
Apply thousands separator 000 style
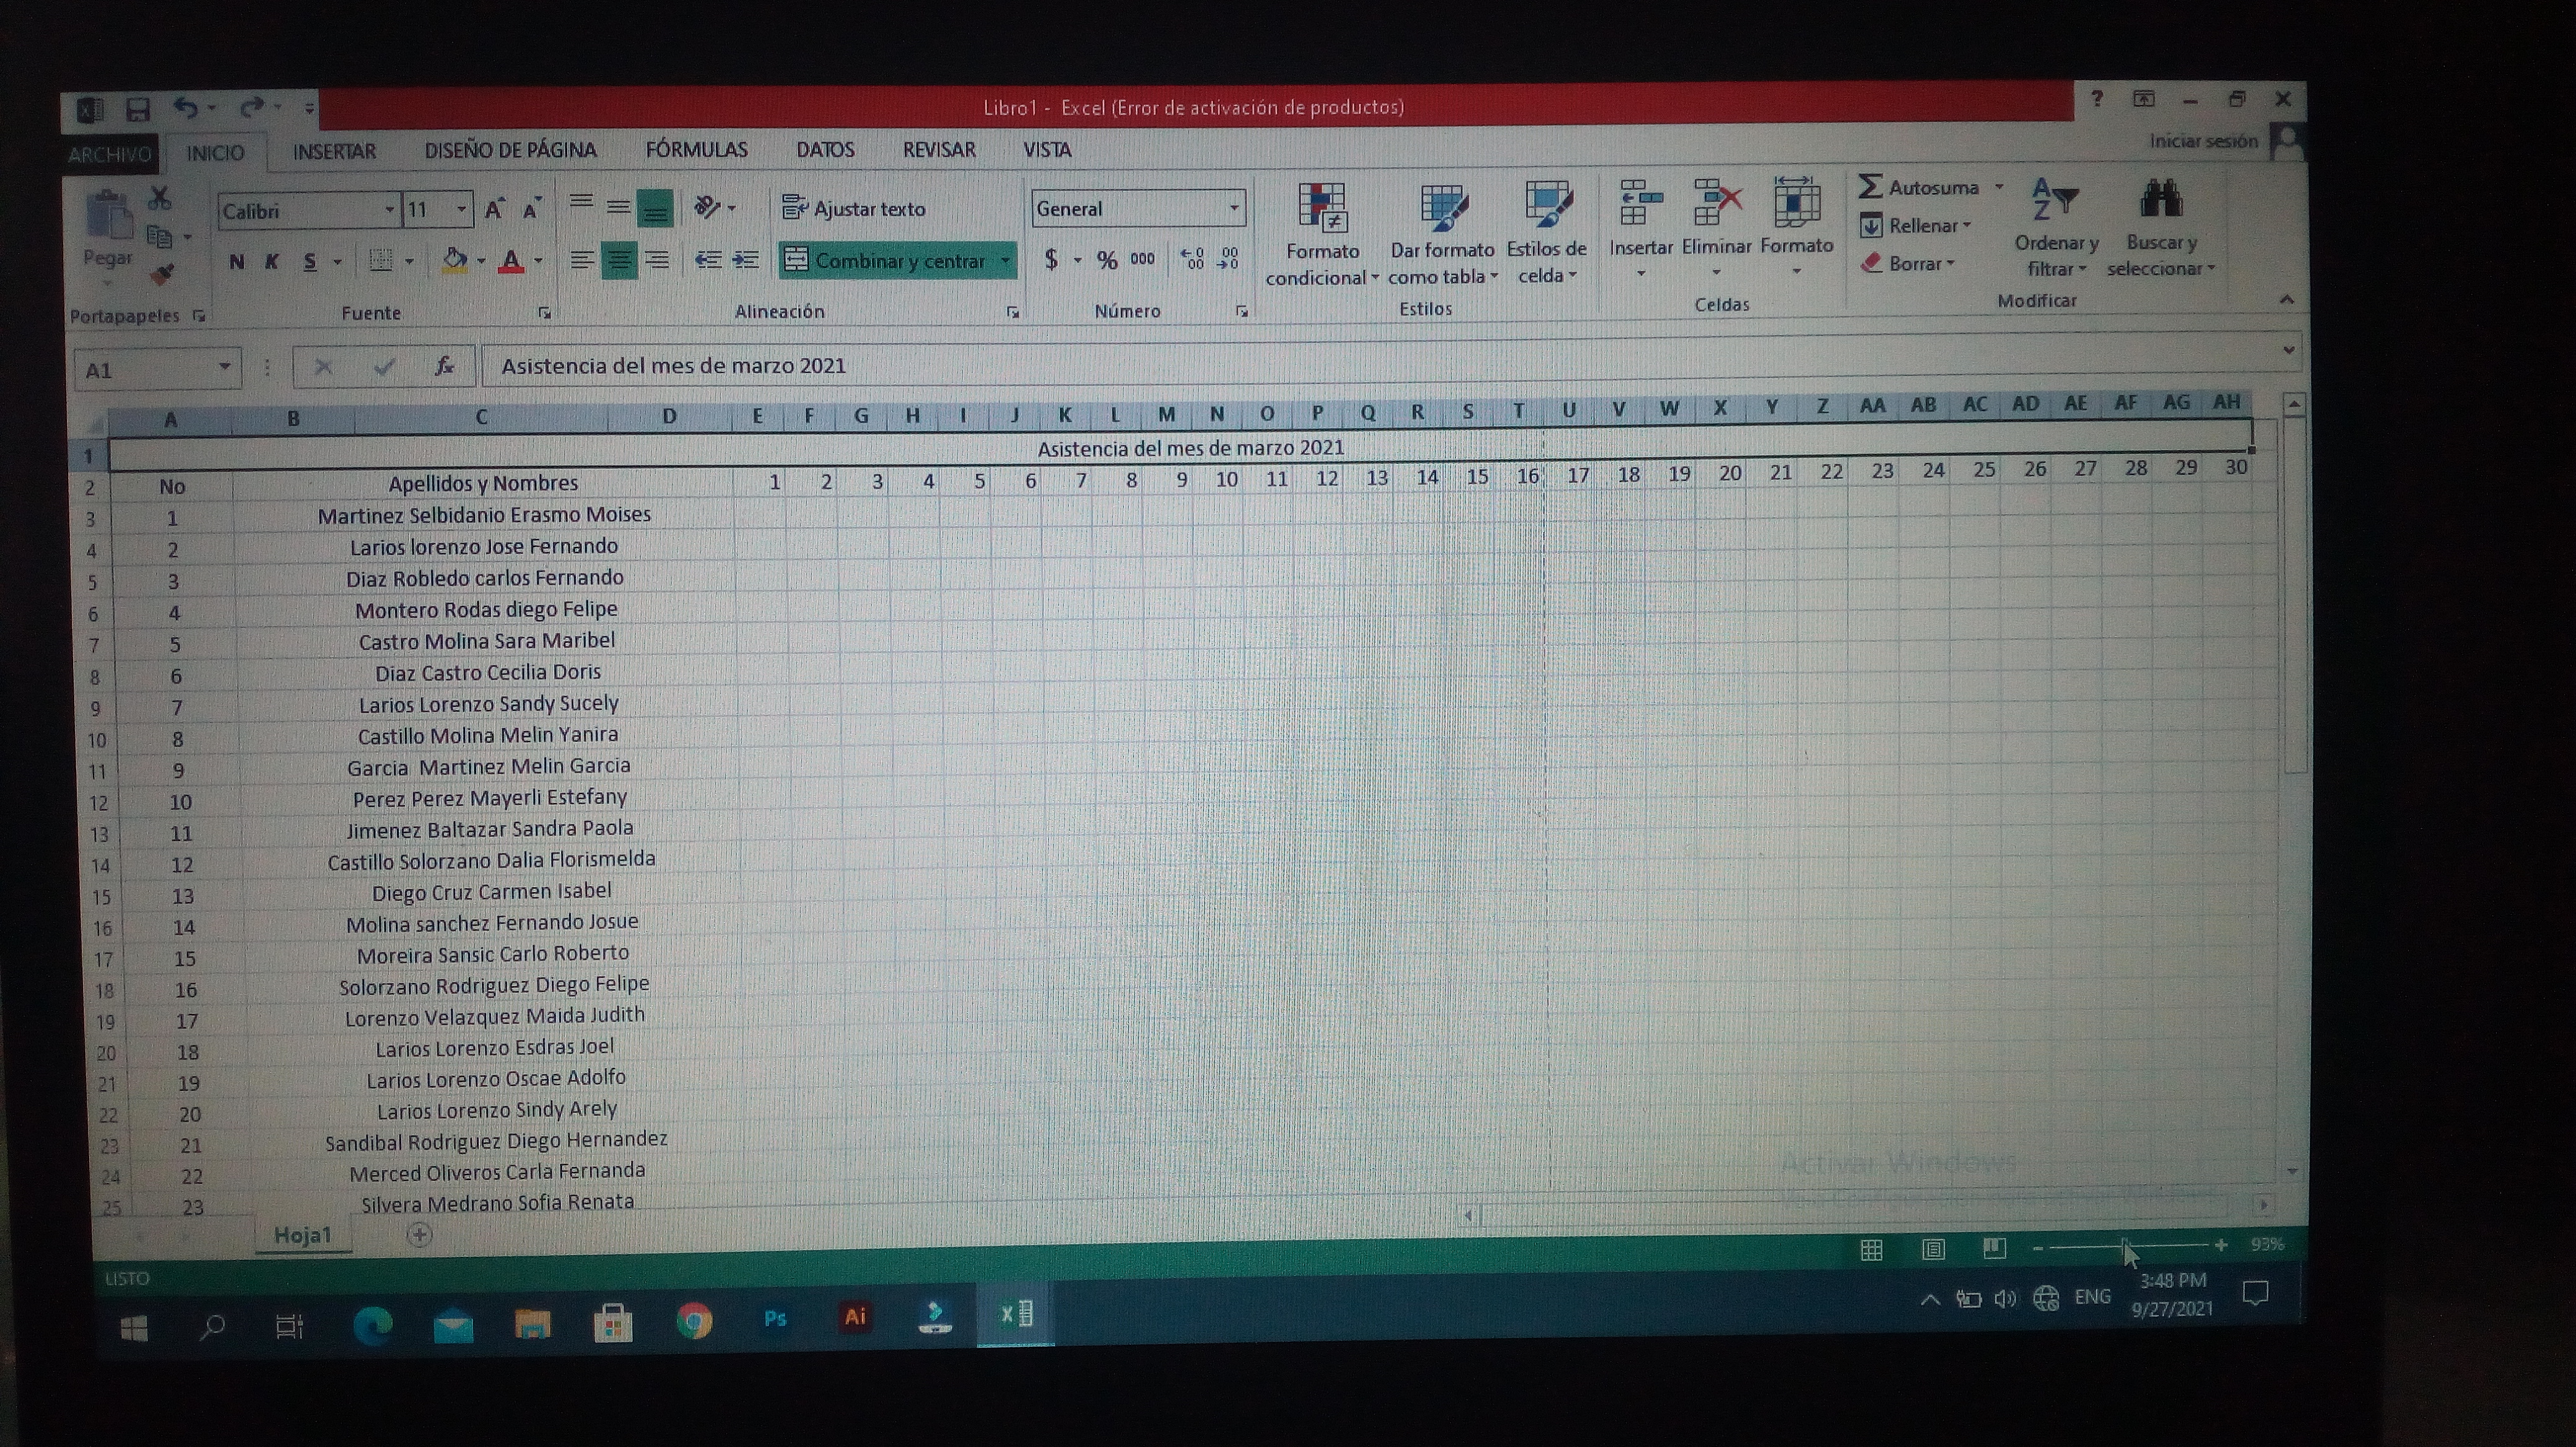1142,259
